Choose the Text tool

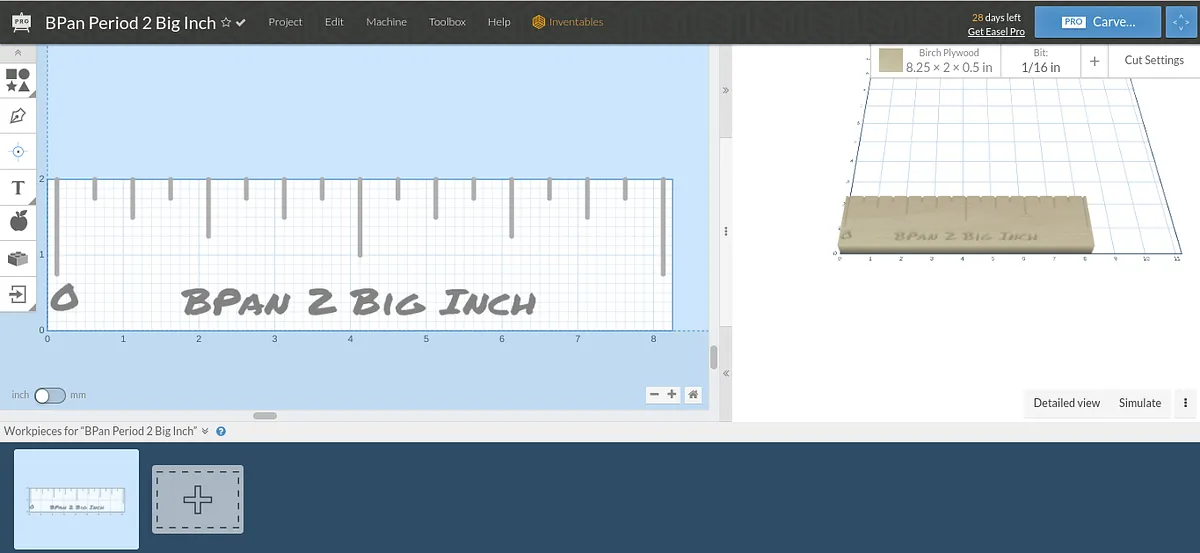[x=18, y=188]
